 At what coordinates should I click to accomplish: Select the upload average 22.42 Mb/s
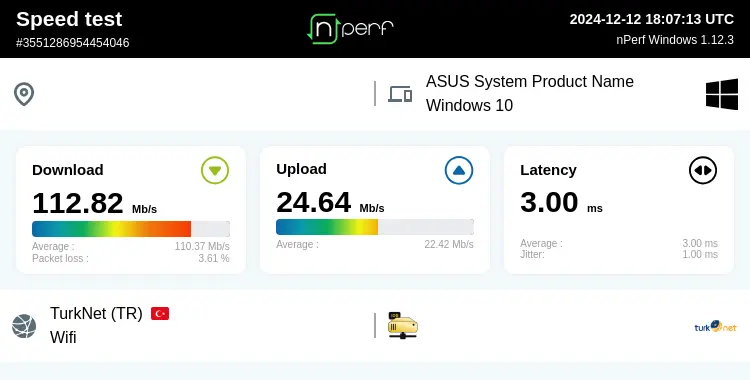449,244
